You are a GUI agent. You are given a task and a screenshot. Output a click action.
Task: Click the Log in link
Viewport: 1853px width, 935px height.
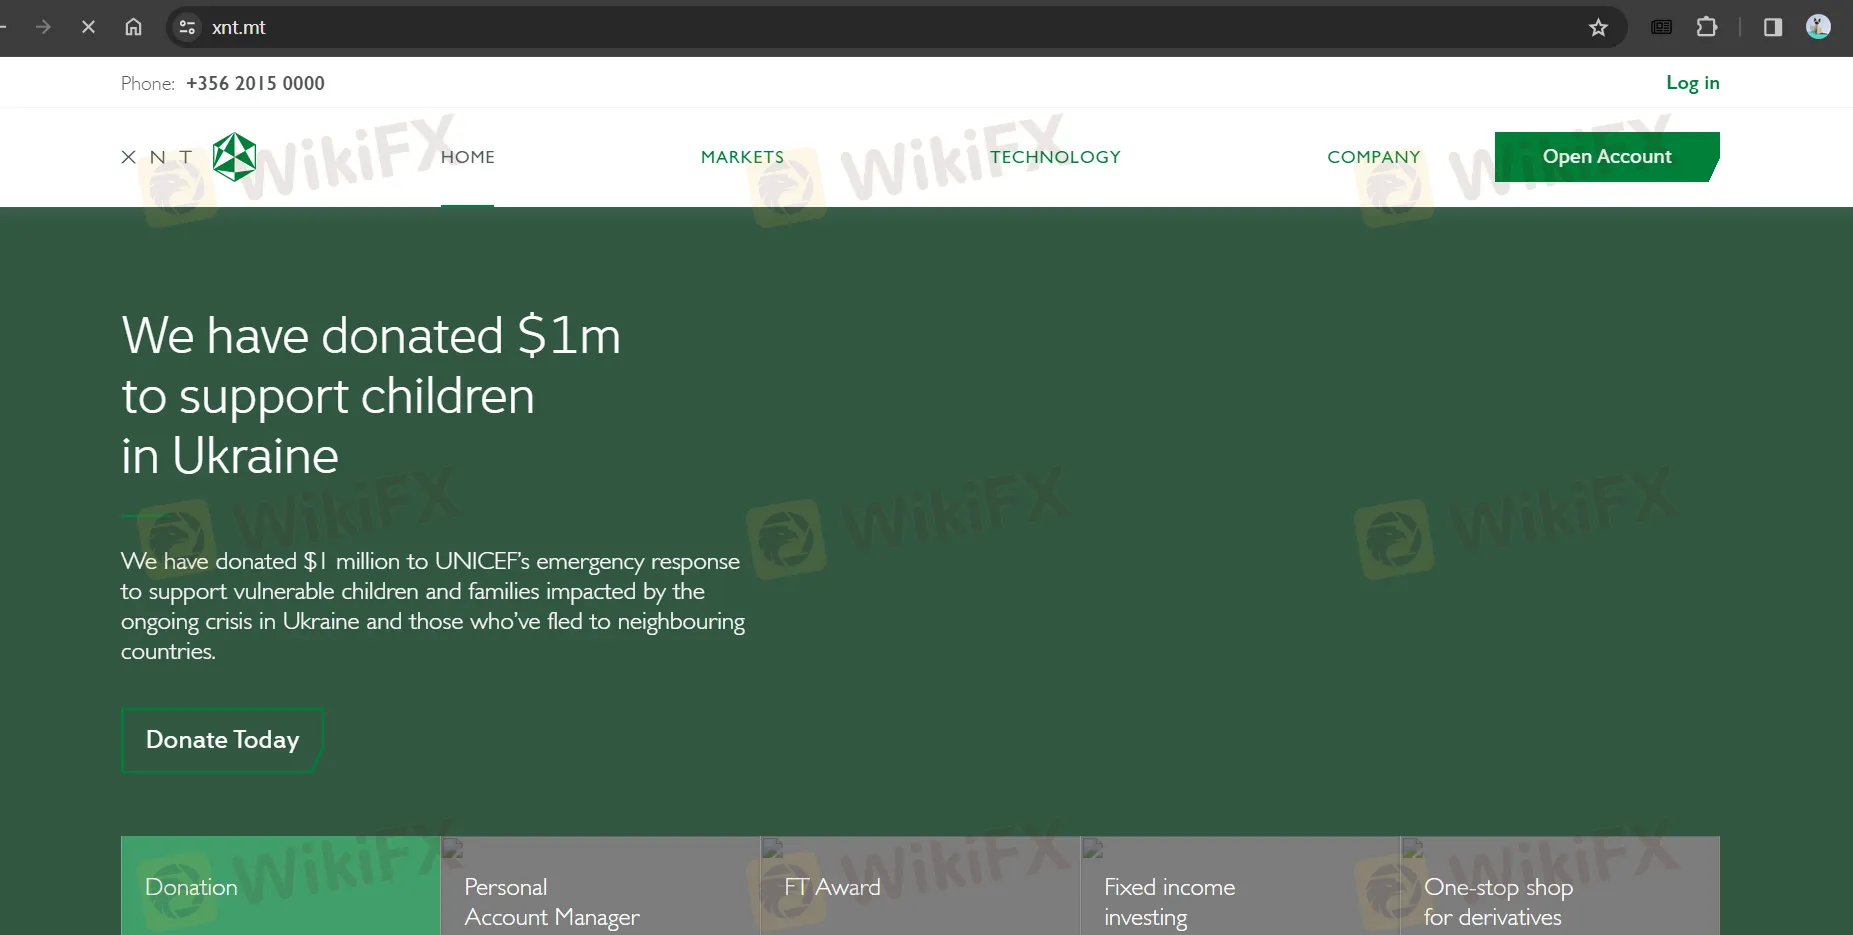tap(1692, 82)
